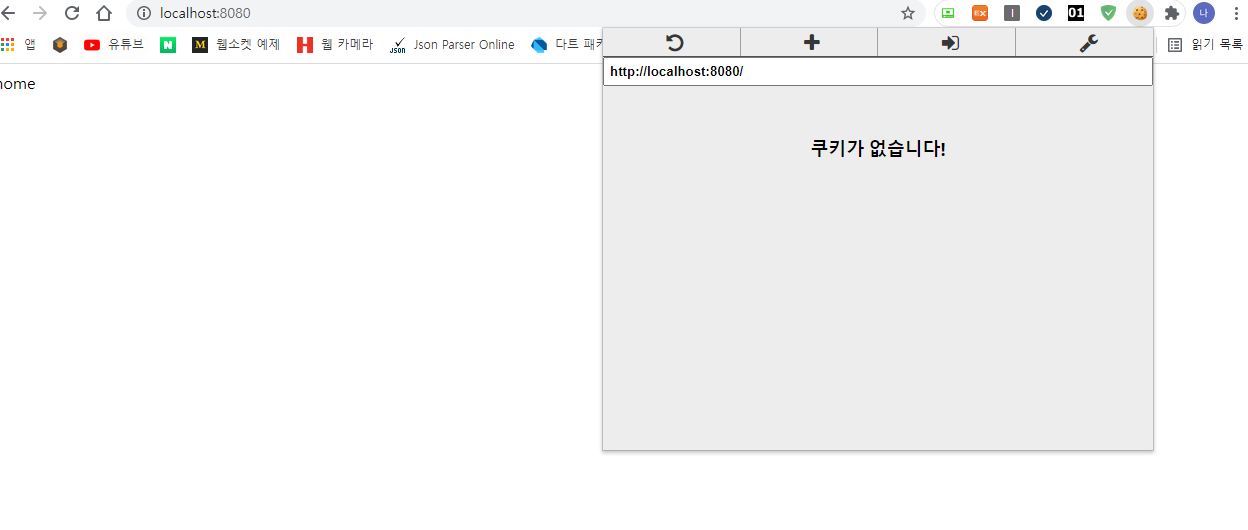Open the hexagon icon bookmark

click(60, 44)
